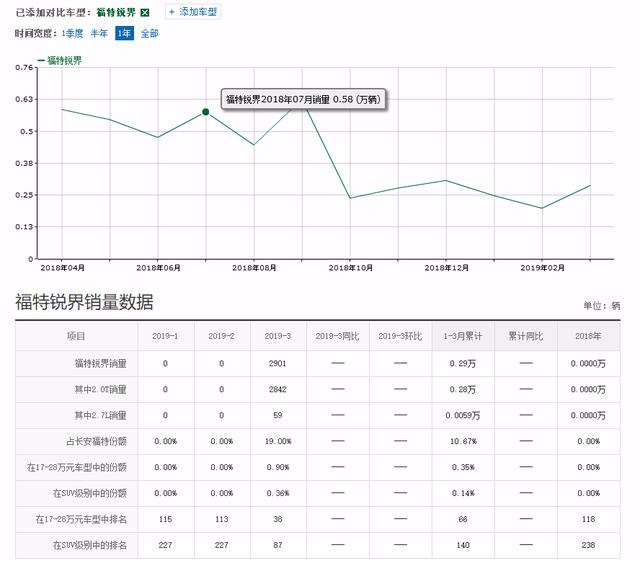Click the 2018年10月 x-axis label
Image resolution: width=640 pixels, height=571 pixels.
[x=351, y=268]
